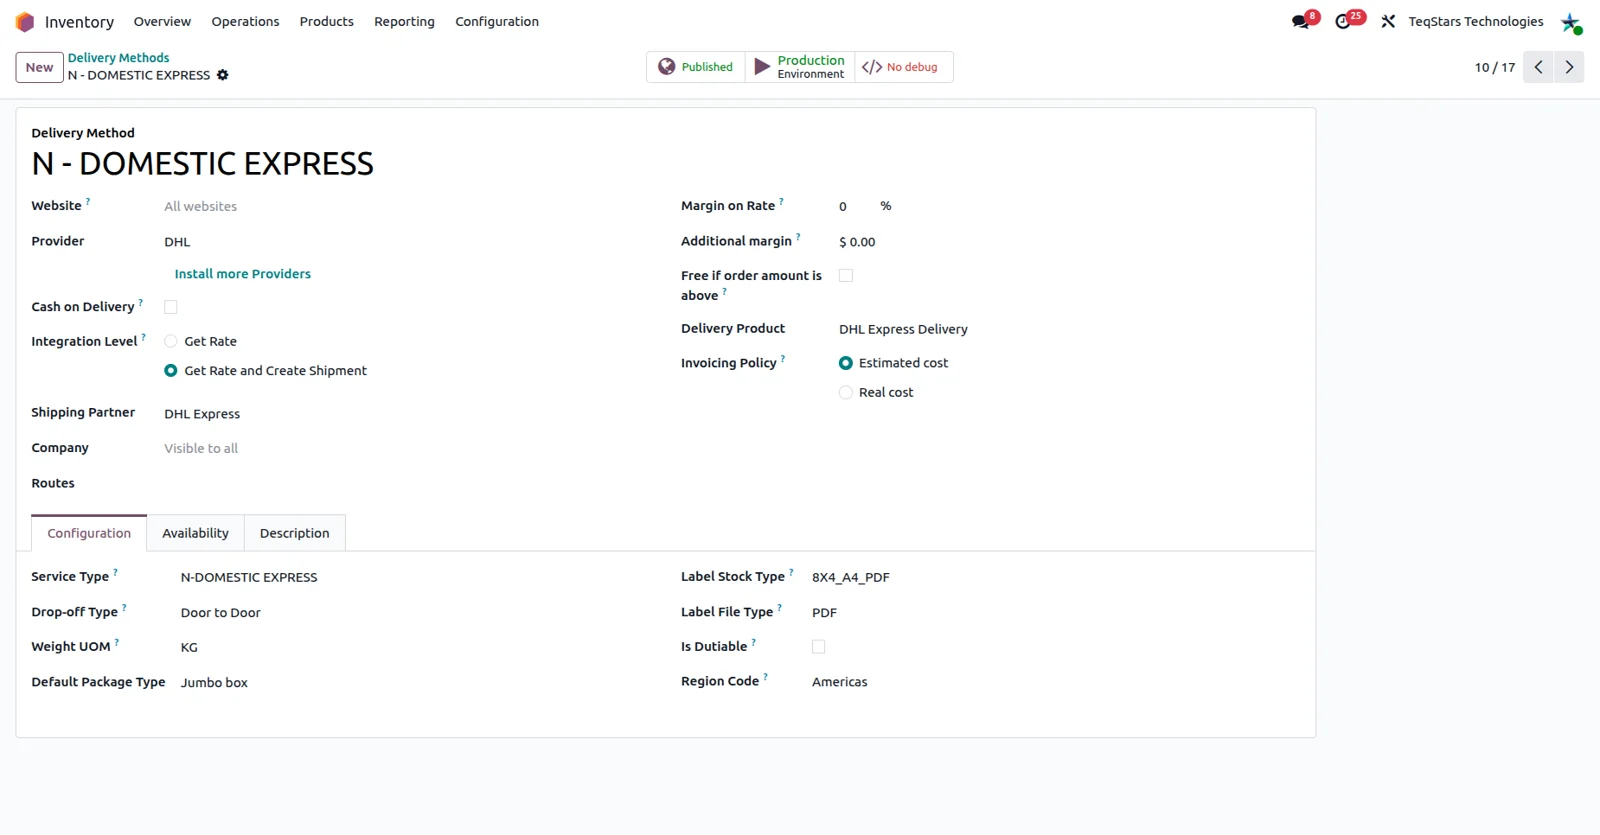
Task: Select Get Rate and Create Shipment option
Action: point(171,371)
